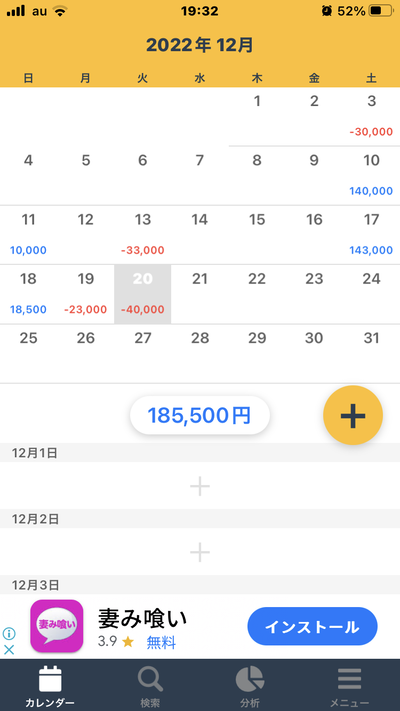Add an entry under 12月1日 plus sign
This screenshot has height=711, width=400.
pos(200,486)
